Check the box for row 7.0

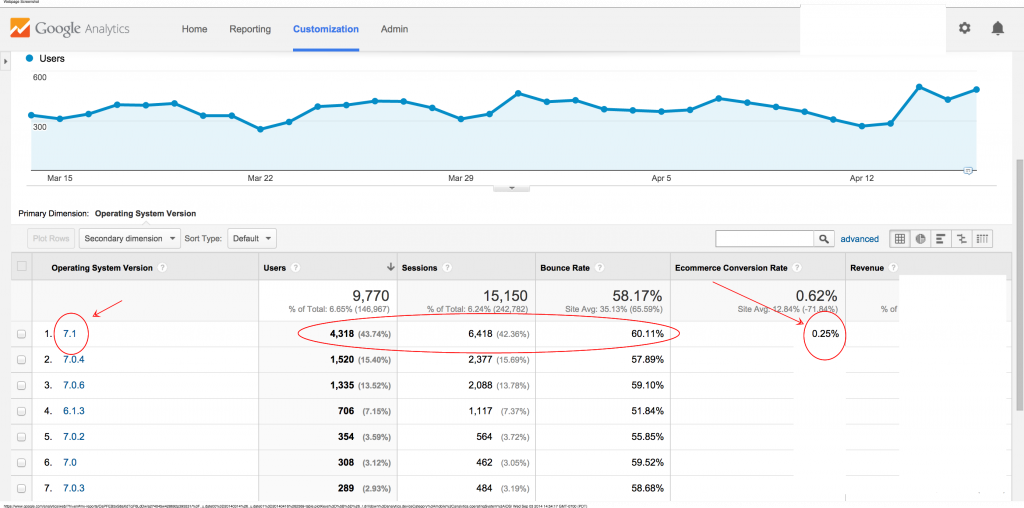pos(22,462)
